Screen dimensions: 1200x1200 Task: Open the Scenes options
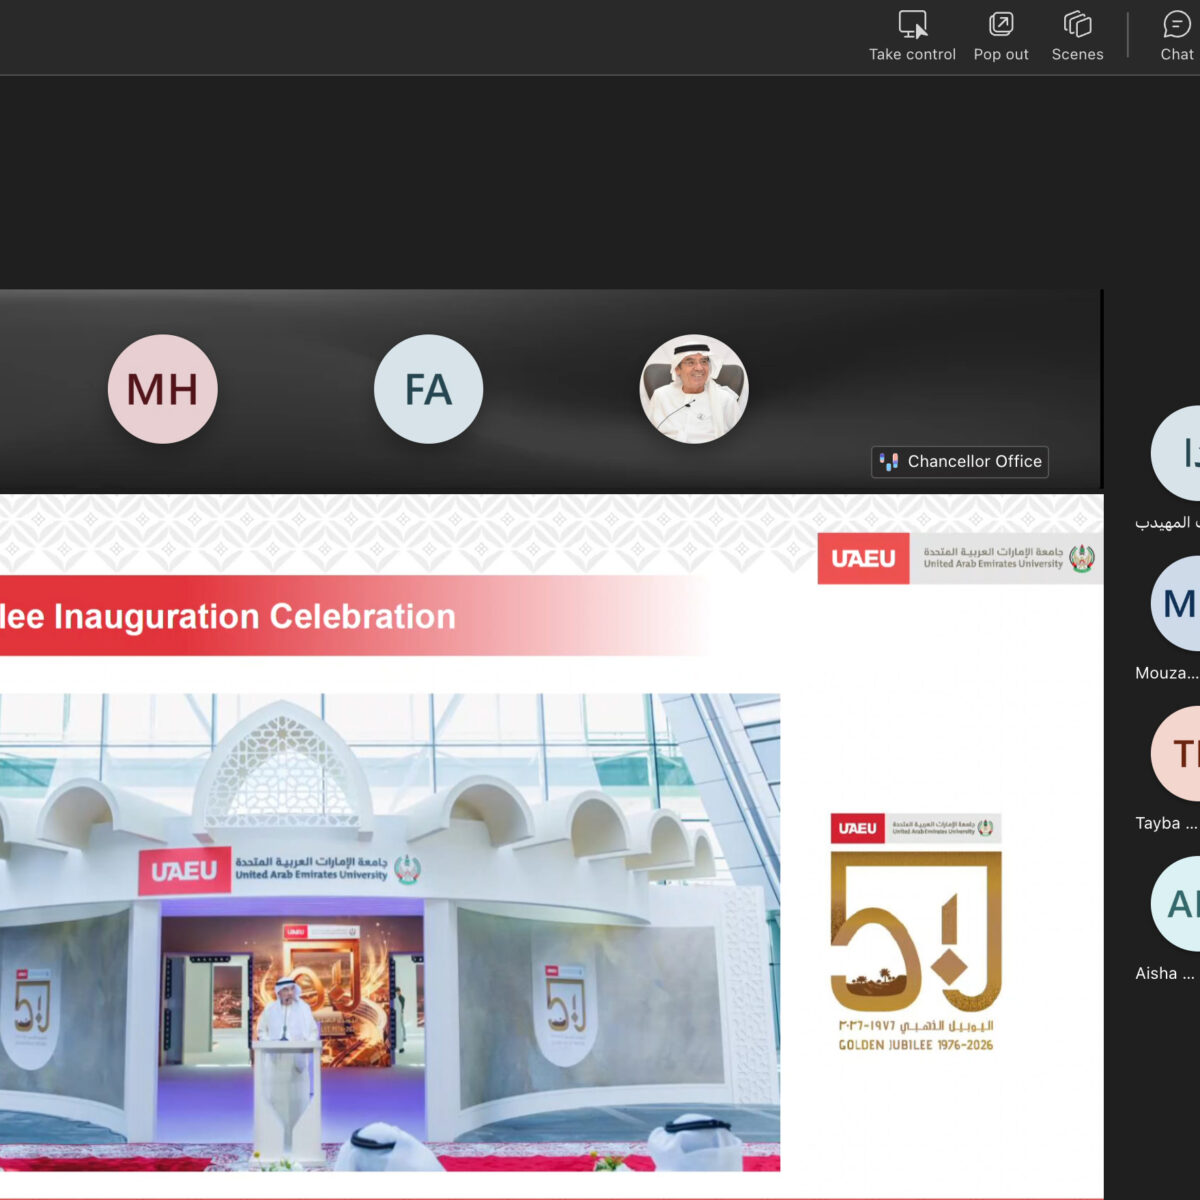(x=1077, y=24)
